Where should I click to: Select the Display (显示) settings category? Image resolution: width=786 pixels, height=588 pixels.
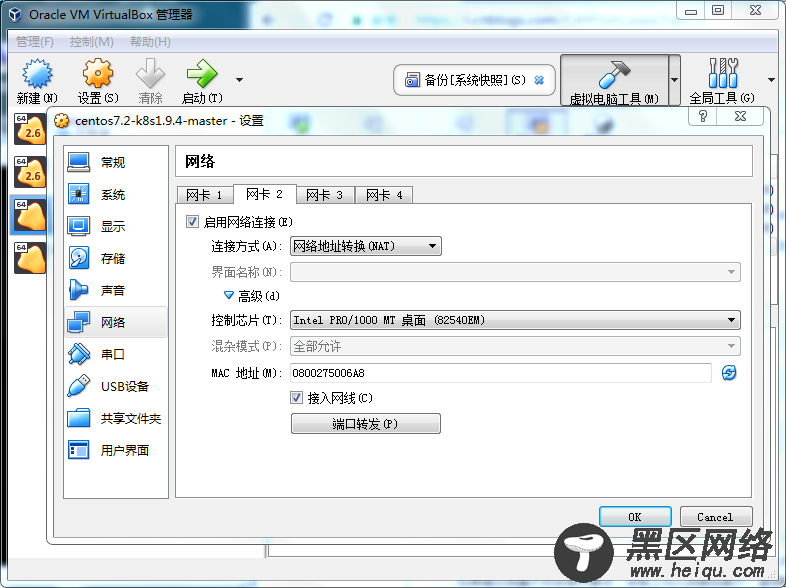[116, 226]
